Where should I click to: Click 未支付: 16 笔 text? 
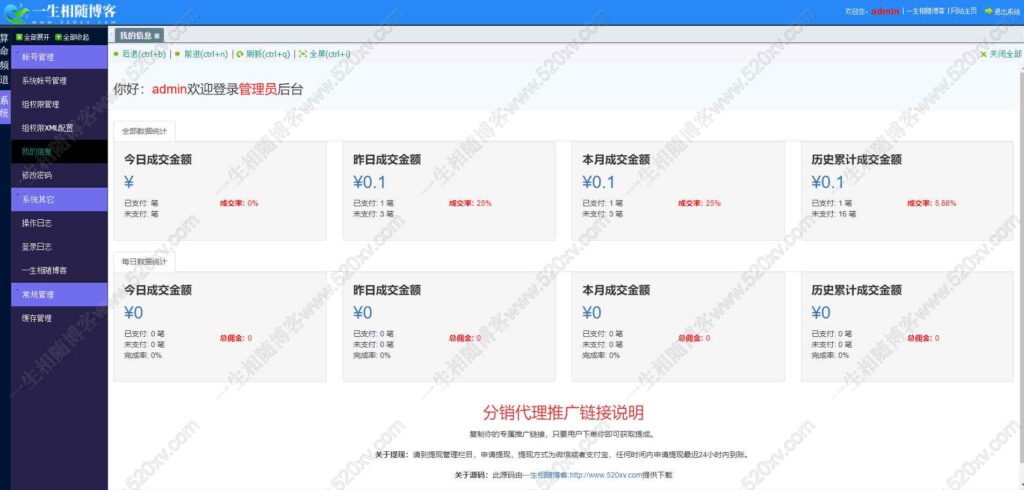(834, 214)
